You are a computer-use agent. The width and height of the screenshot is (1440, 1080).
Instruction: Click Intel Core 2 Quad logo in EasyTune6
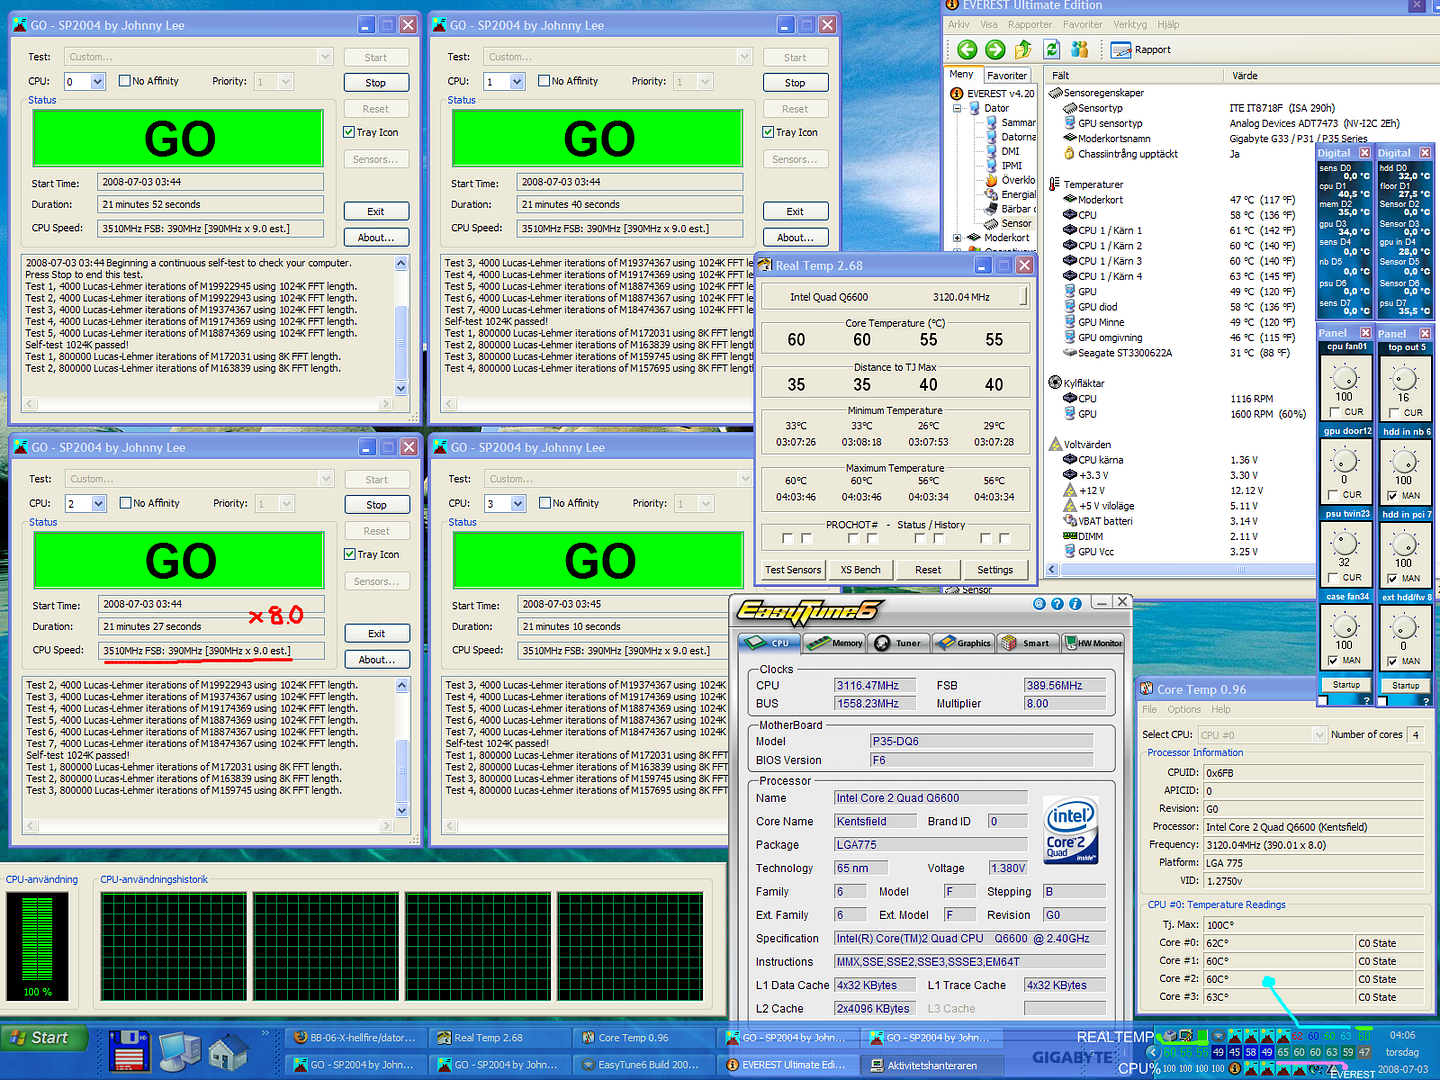click(1071, 830)
